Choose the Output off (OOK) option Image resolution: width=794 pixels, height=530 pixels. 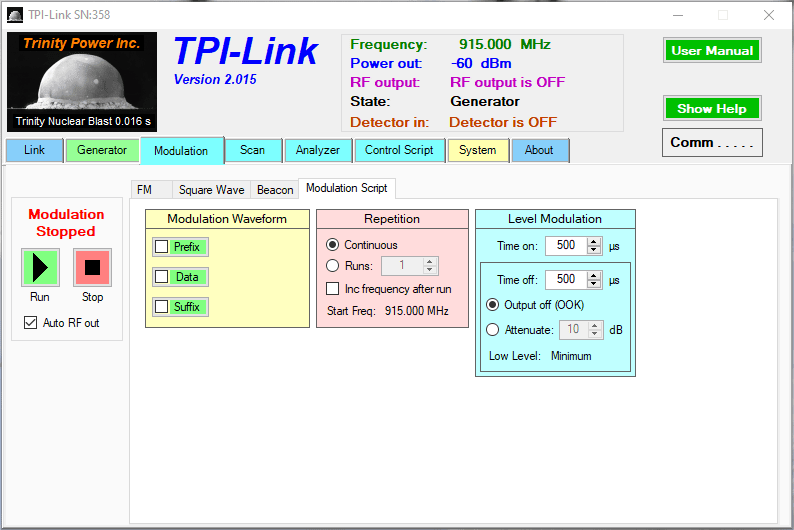click(492, 305)
